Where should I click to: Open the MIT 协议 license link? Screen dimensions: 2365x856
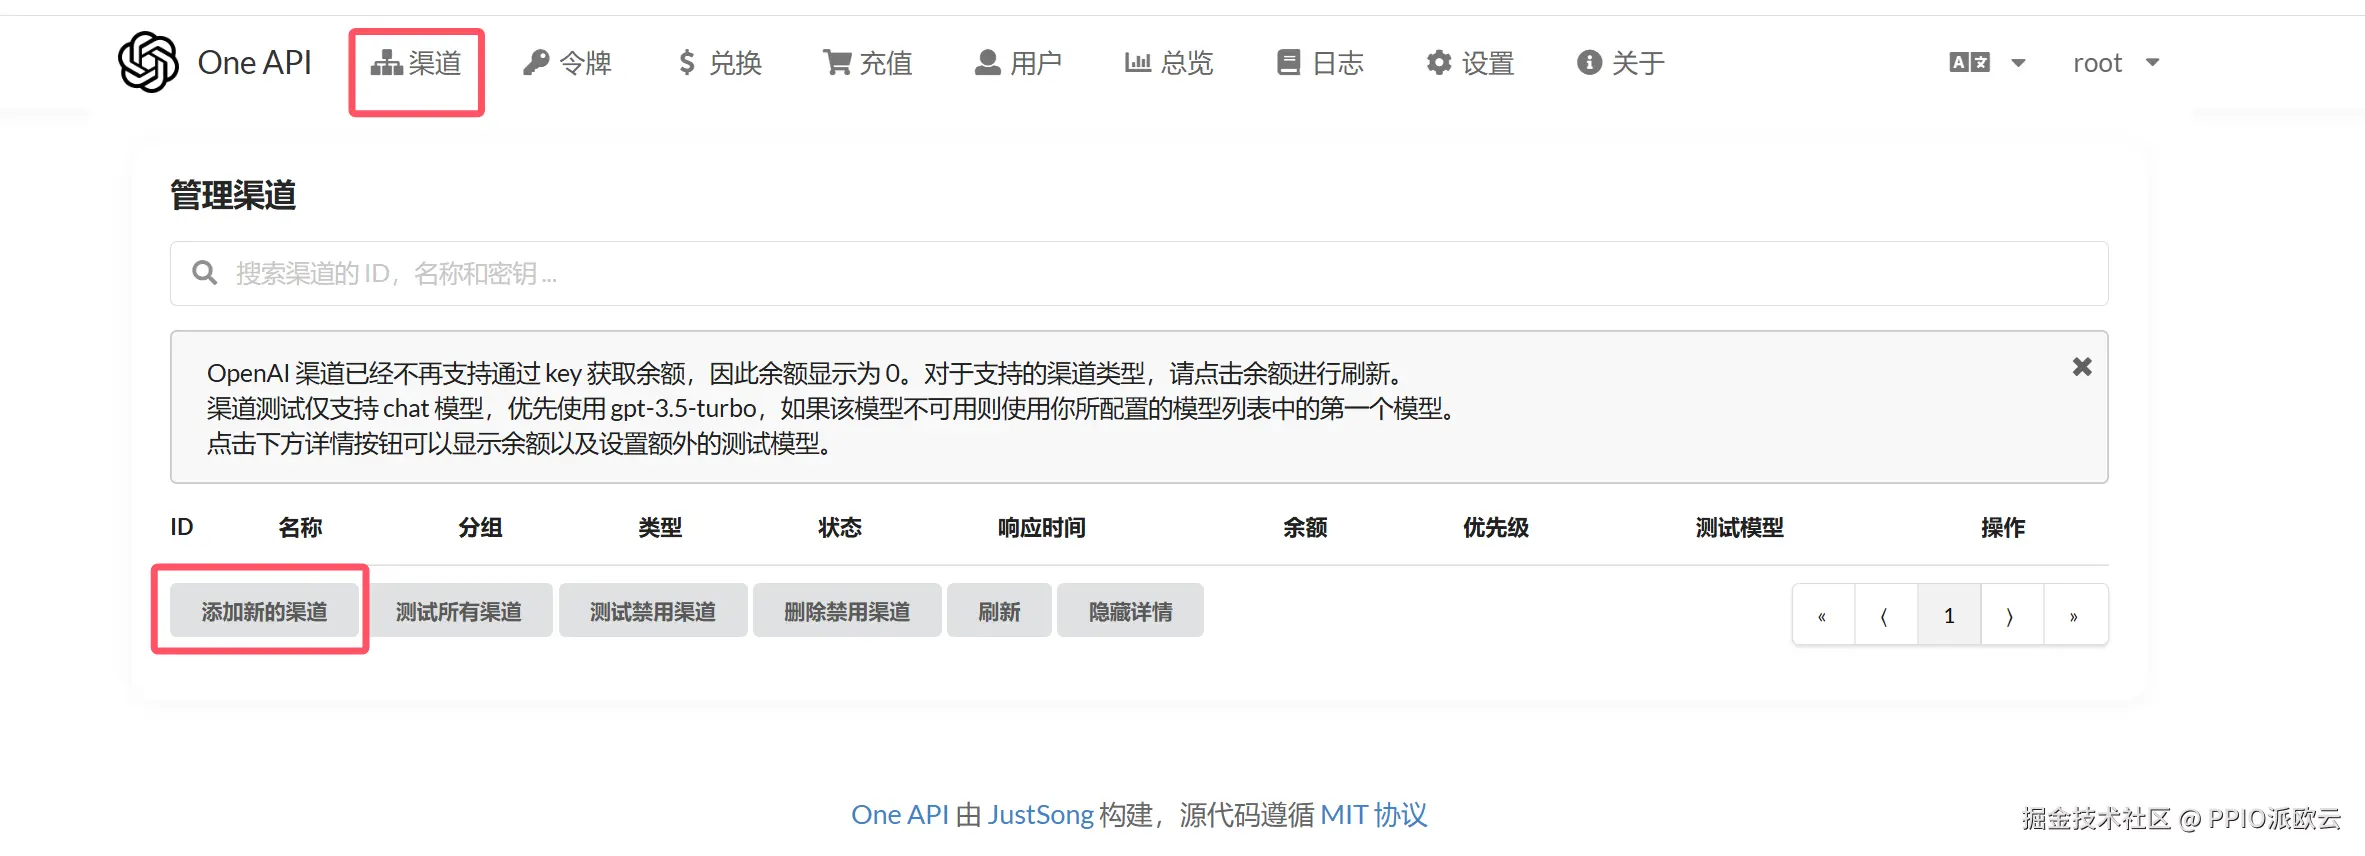(1374, 815)
